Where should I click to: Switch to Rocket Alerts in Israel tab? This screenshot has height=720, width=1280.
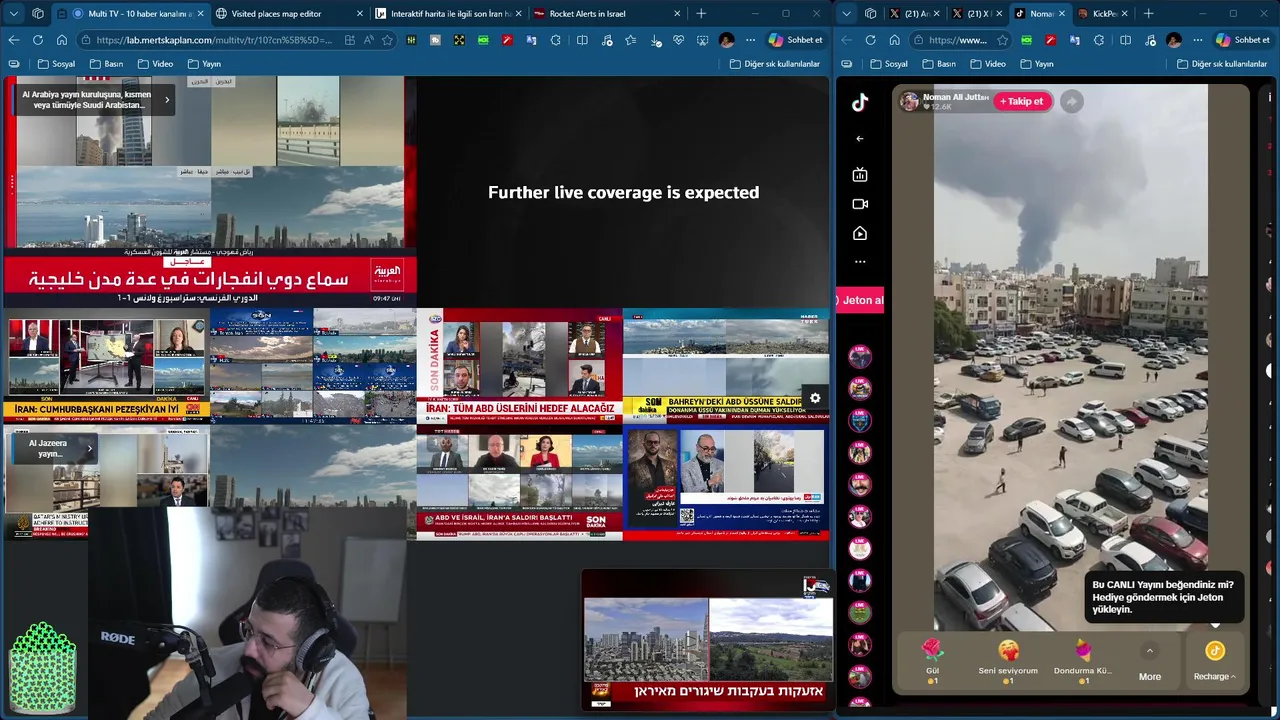click(x=606, y=14)
